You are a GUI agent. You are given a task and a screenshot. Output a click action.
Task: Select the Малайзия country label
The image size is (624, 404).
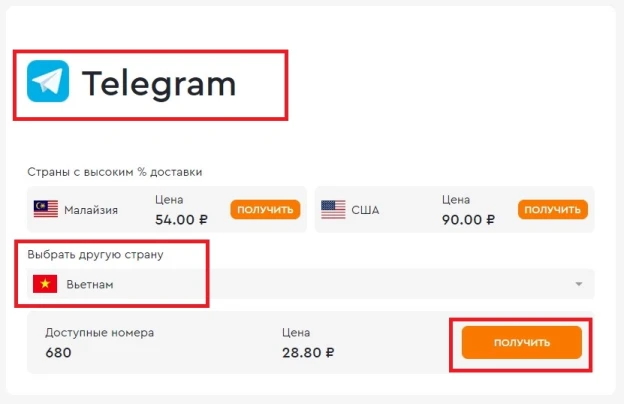point(91,210)
